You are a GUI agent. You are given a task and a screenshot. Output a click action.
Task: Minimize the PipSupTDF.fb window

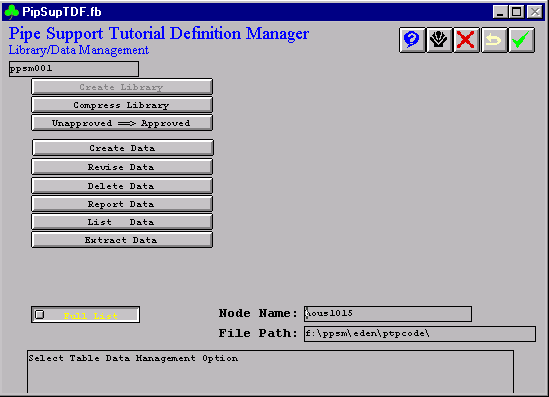pyautogui.click(x=500, y=12)
